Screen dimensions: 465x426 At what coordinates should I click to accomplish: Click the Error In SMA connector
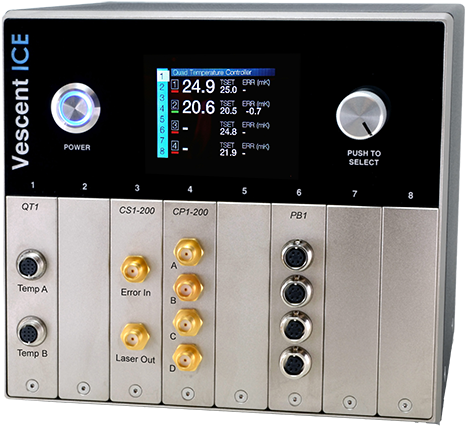tap(135, 269)
